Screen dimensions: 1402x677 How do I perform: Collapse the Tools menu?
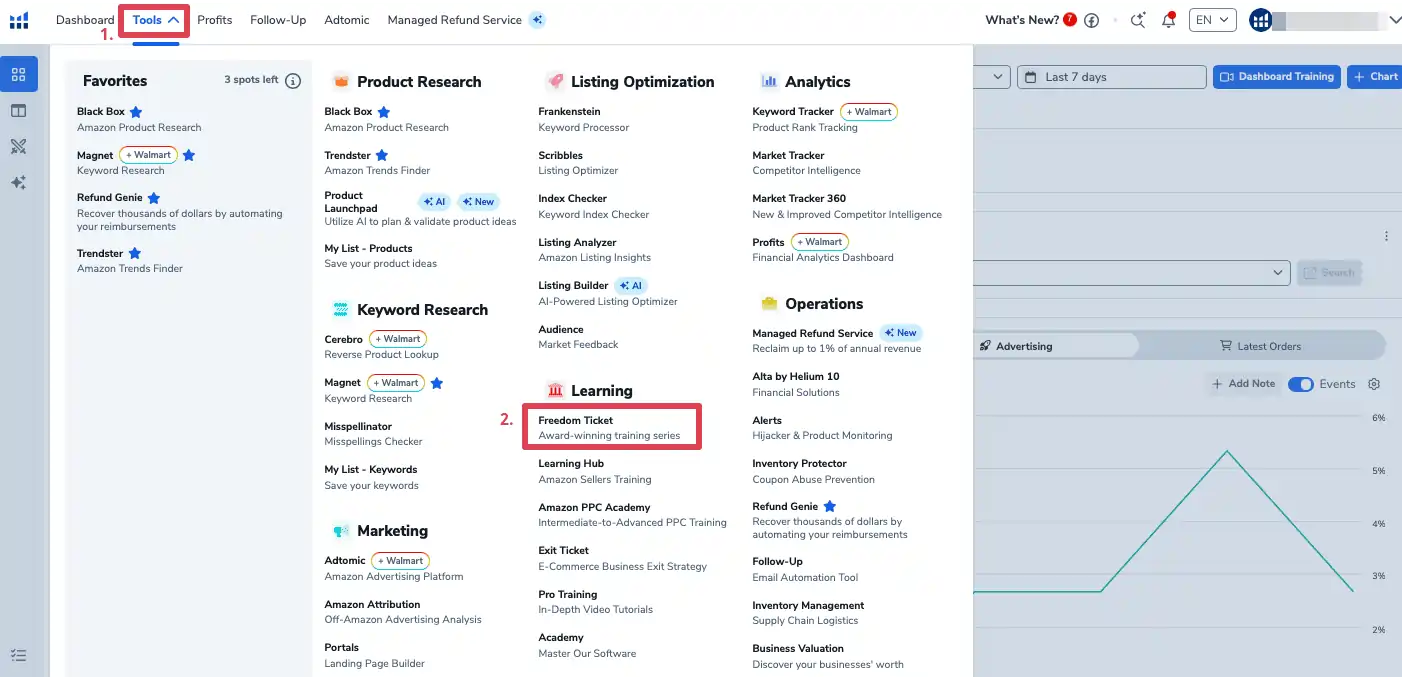click(155, 20)
